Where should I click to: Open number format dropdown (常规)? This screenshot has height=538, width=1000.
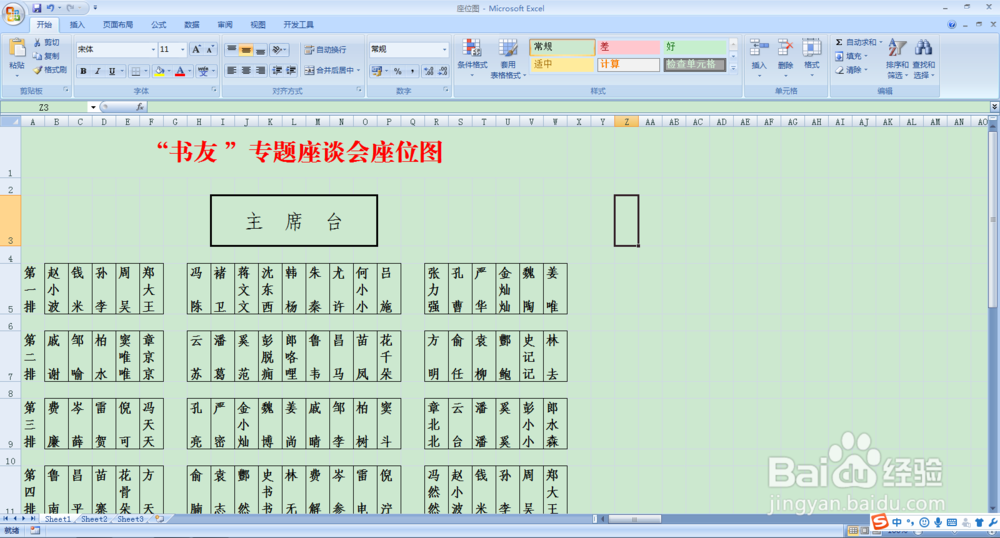445,49
